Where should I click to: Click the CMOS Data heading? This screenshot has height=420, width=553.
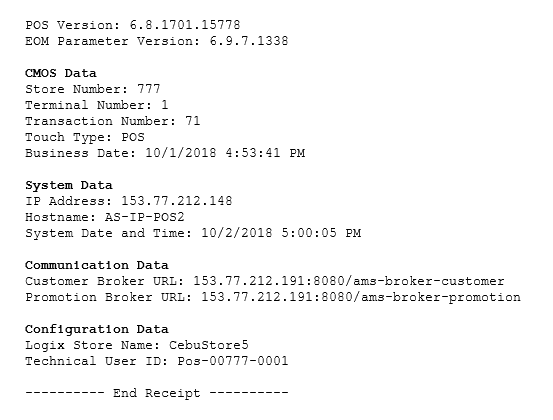point(61,73)
